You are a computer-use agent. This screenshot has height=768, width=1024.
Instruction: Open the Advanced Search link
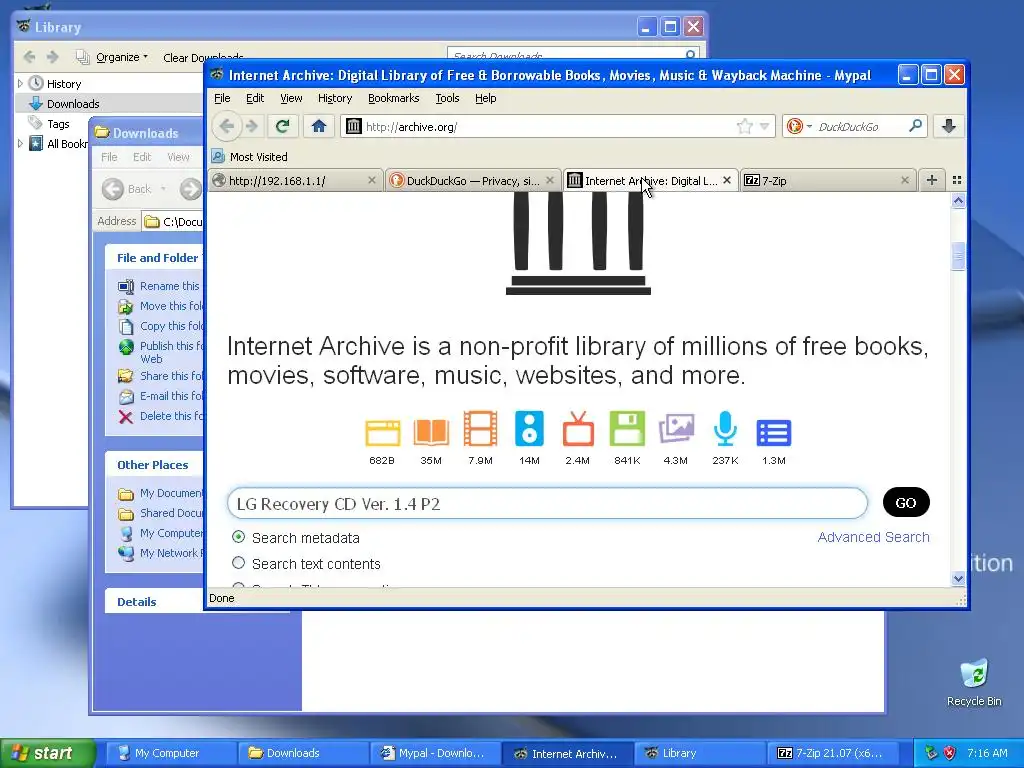(873, 537)
